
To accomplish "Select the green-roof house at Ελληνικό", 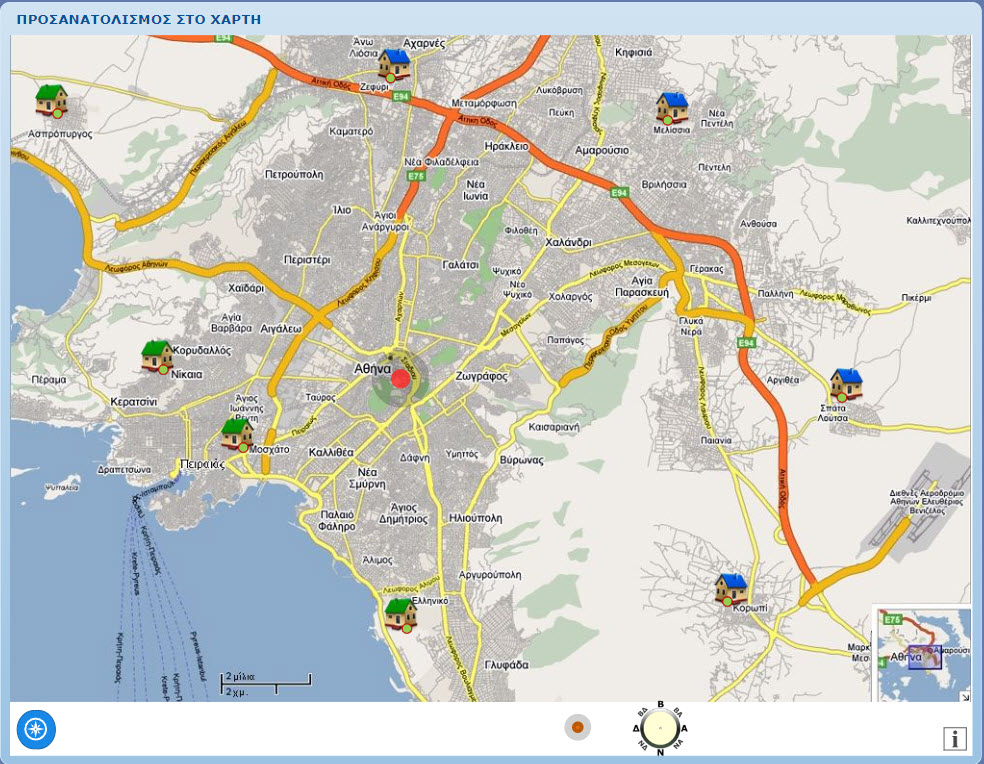I will tap(401, 614).
